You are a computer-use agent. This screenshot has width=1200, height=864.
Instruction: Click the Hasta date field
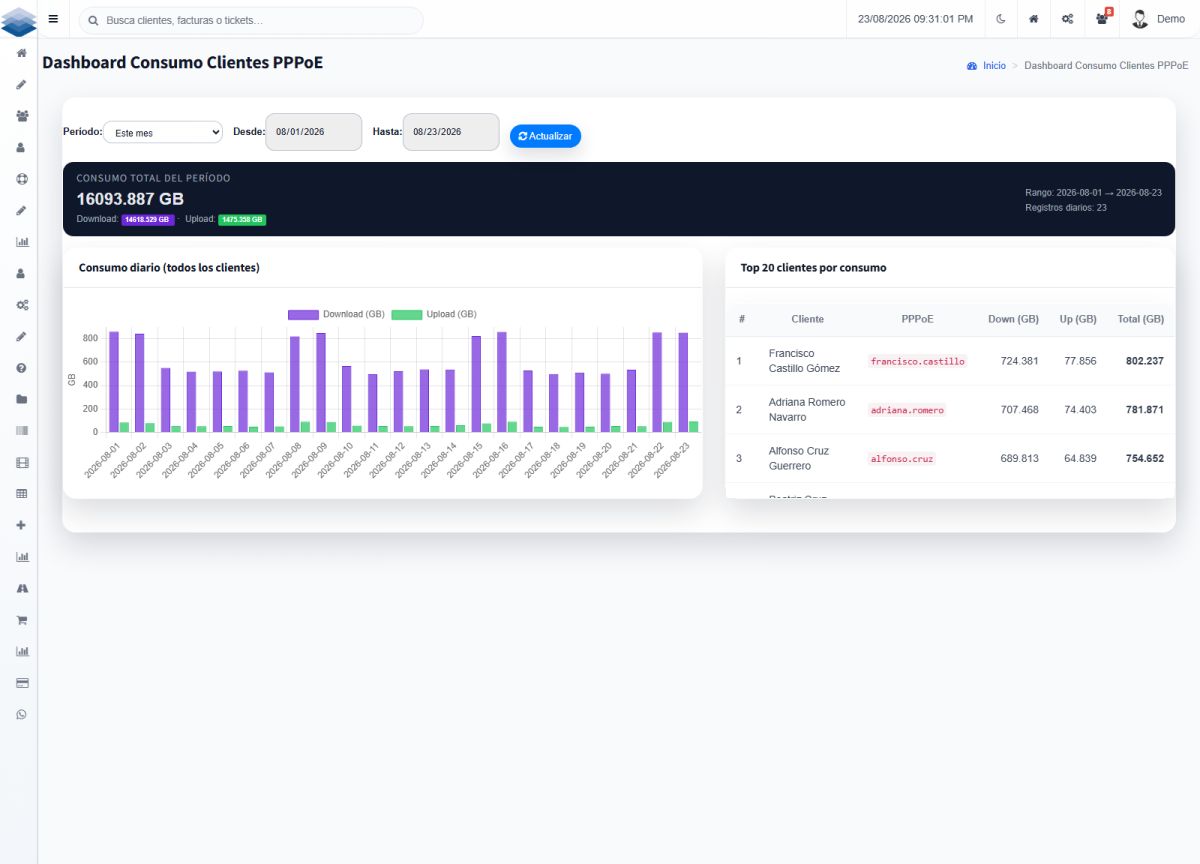(x=451, y=132)
